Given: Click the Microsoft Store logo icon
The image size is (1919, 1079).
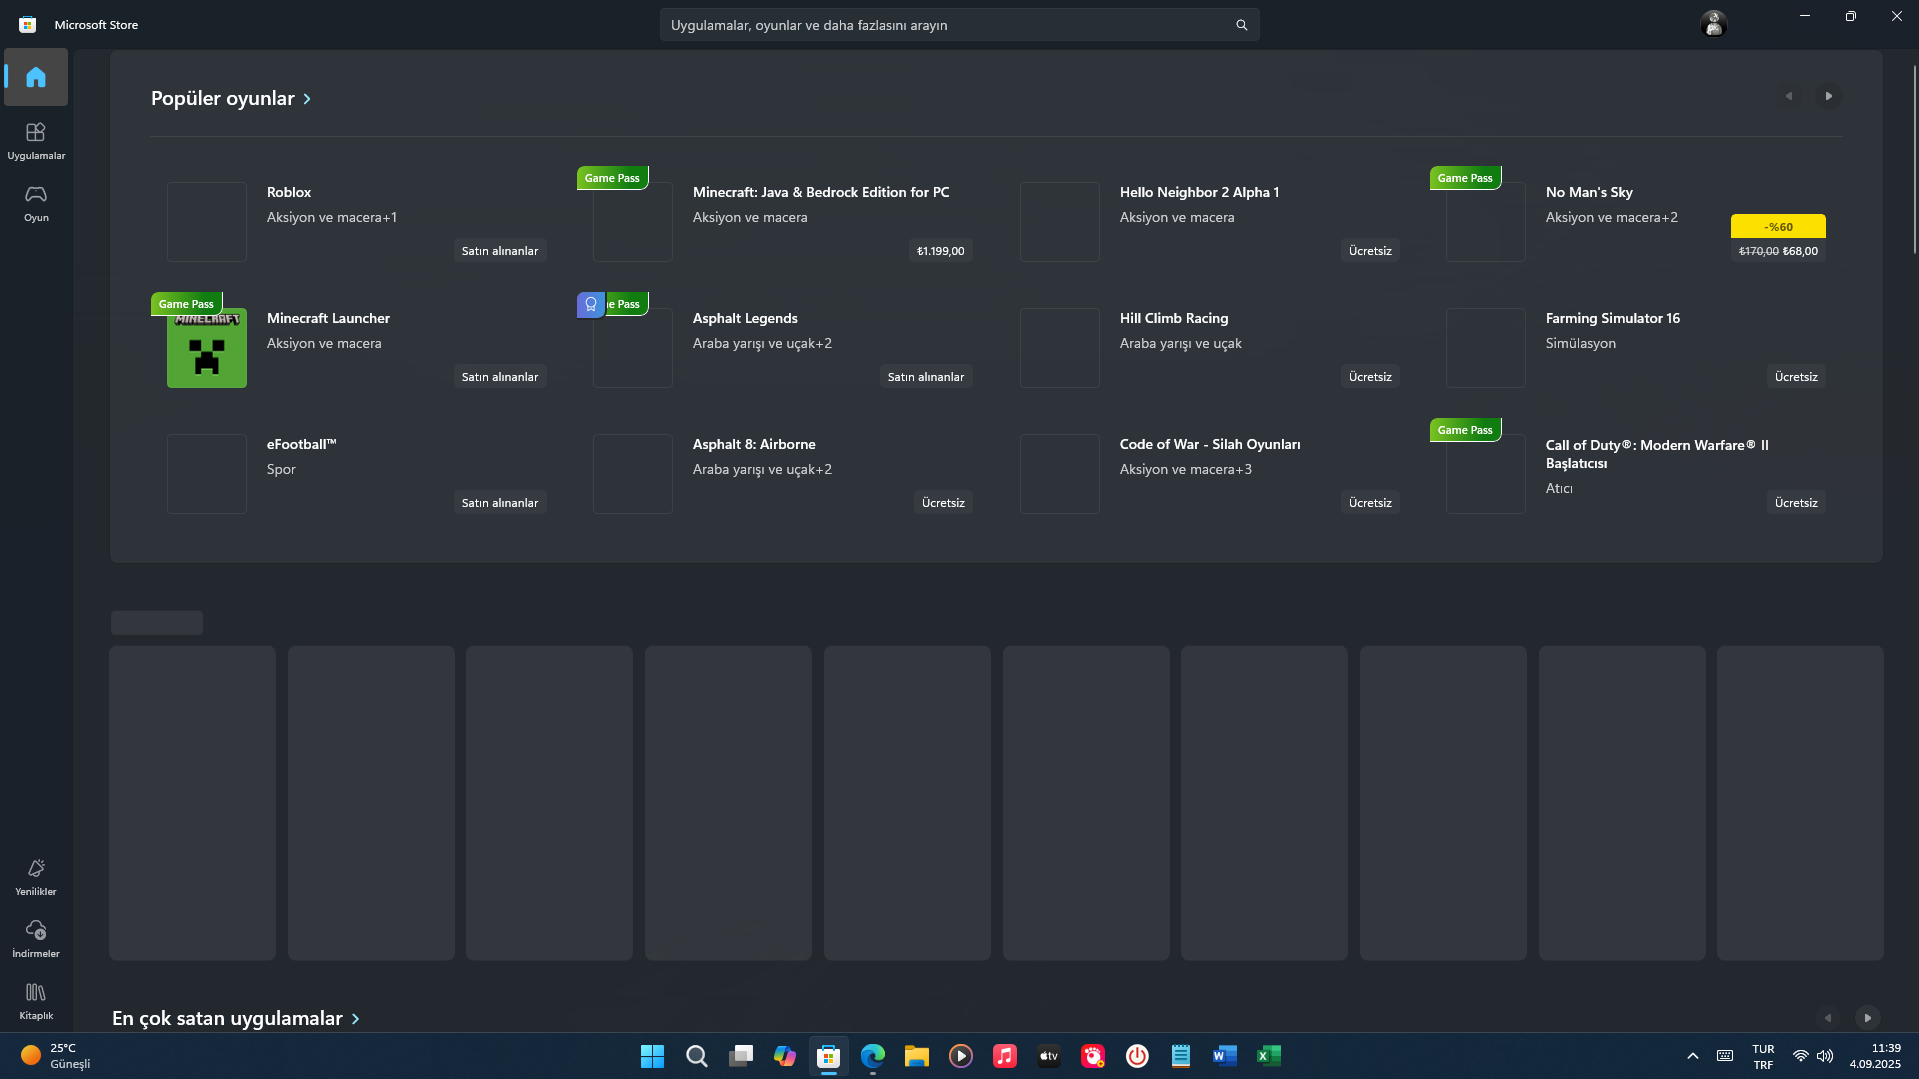Looking at the screenshot, I should [x=28, y=25].
